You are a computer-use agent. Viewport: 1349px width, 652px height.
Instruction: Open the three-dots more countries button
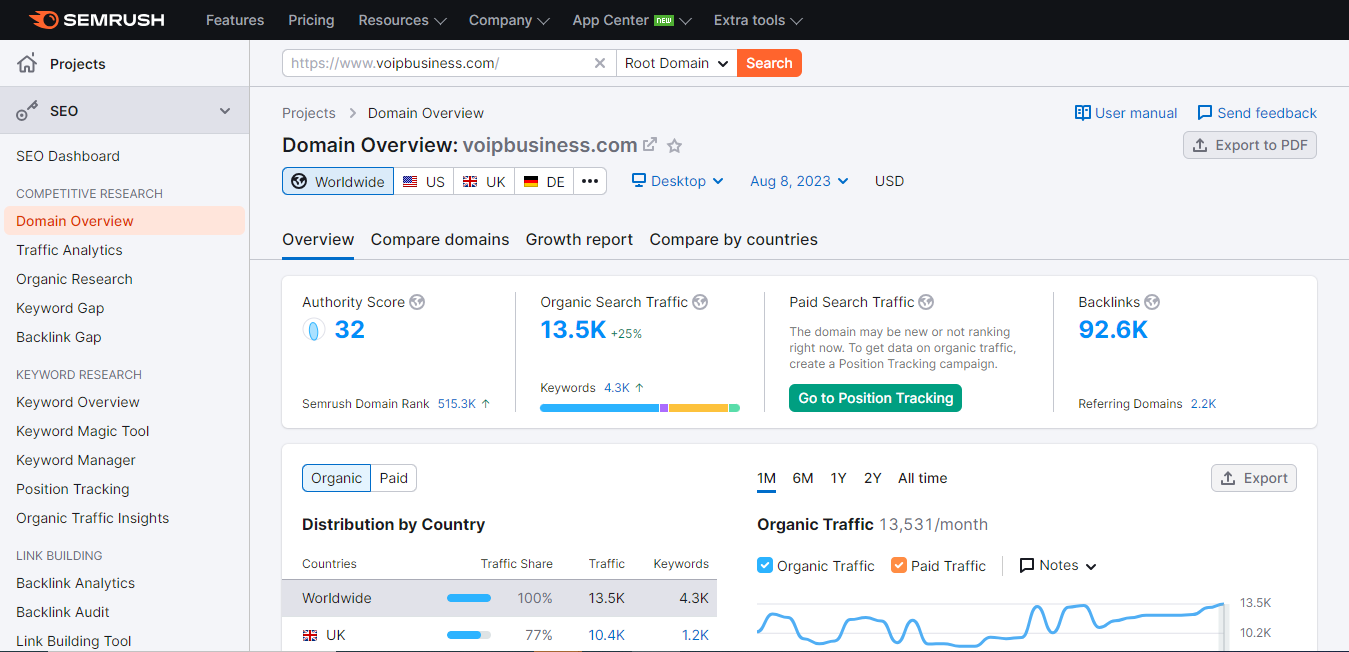coord(590,181)
